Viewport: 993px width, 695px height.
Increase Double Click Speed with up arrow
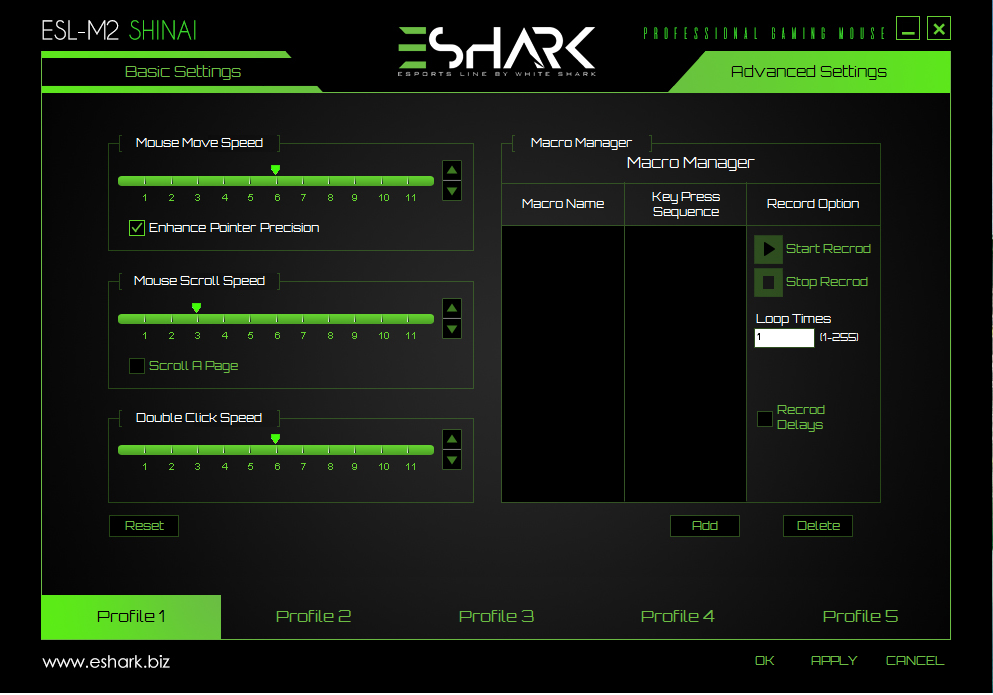tap(452, 439)
